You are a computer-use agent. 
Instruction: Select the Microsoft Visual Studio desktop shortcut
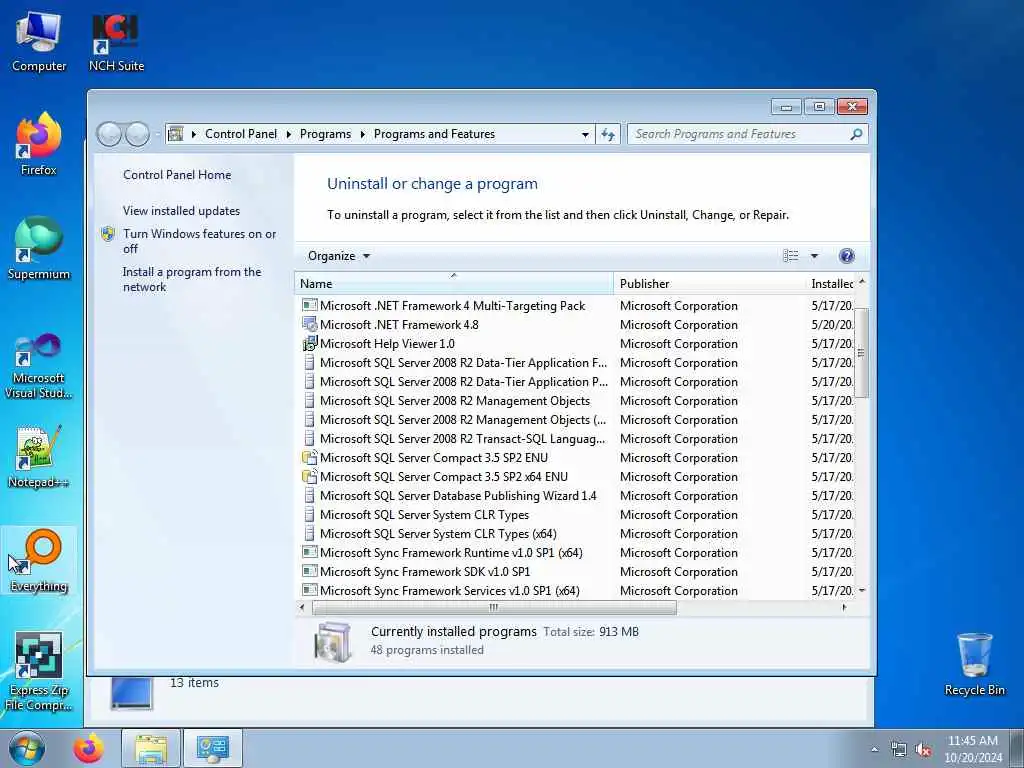click(x=39, y=366)
